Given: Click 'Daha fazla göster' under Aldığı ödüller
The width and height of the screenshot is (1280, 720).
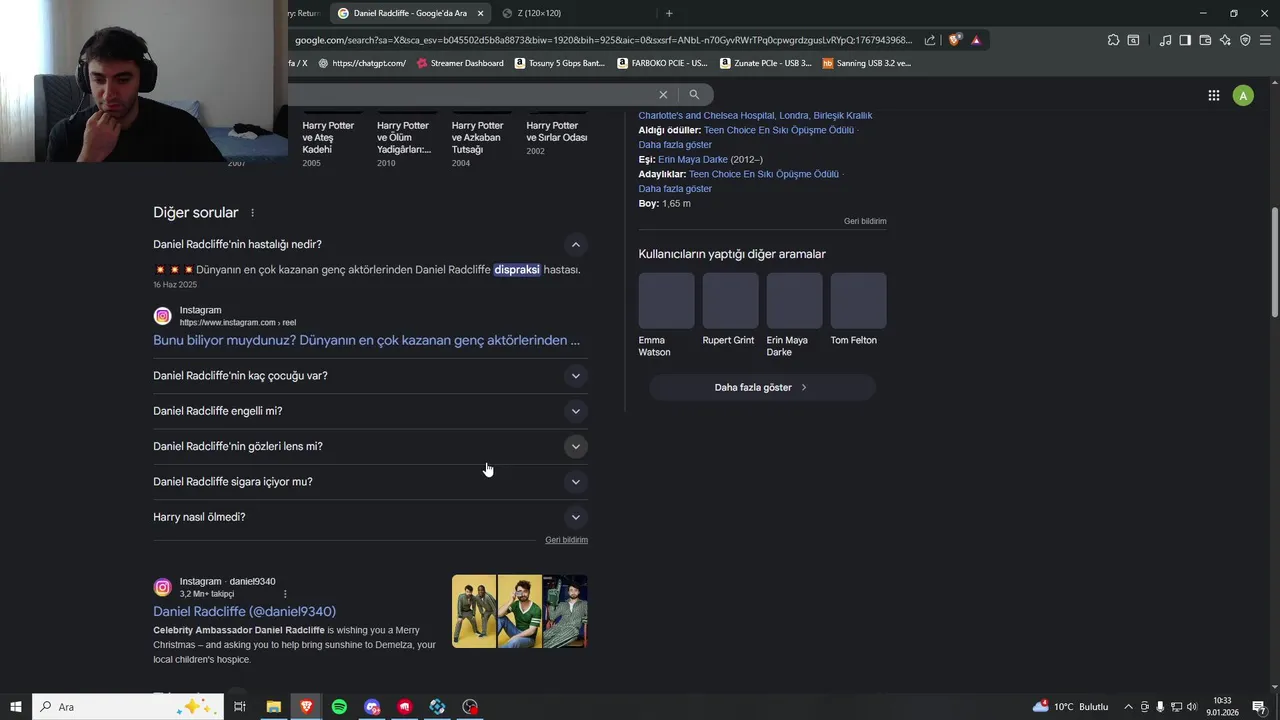Looking at the screenshot, I should pos(675,145).
